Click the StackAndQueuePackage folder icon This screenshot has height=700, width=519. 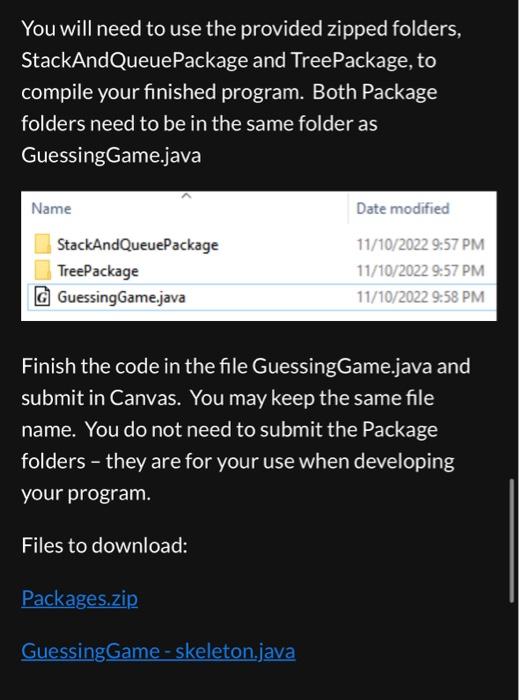[x=42, y=244]
